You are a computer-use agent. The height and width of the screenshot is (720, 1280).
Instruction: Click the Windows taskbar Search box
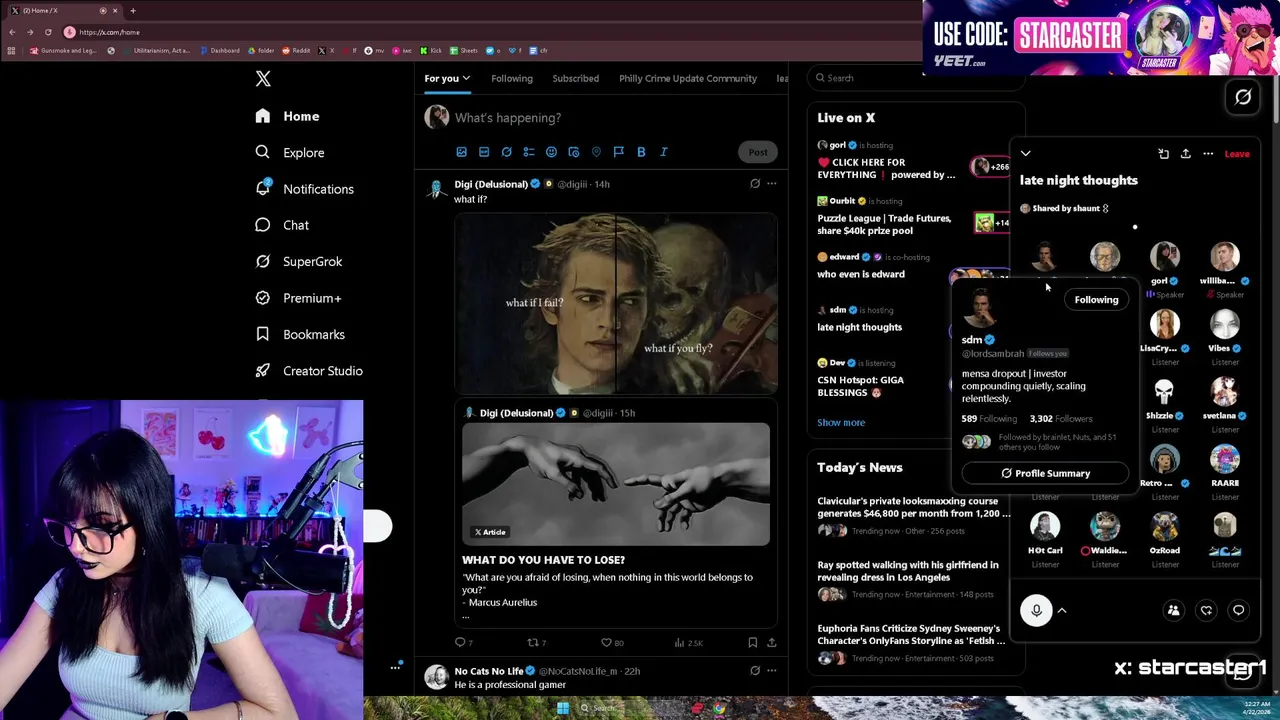[x=604, y=708]
